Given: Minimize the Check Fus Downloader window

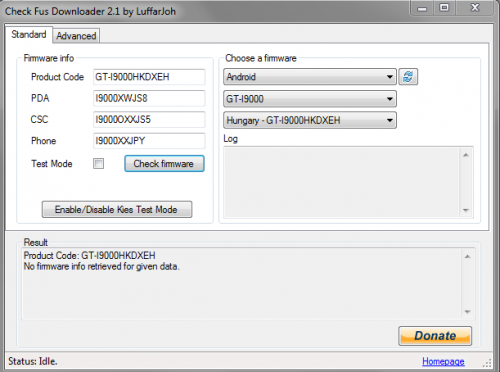Looking at the screenshot, I should pyautogui.click(x=422, y=8).
